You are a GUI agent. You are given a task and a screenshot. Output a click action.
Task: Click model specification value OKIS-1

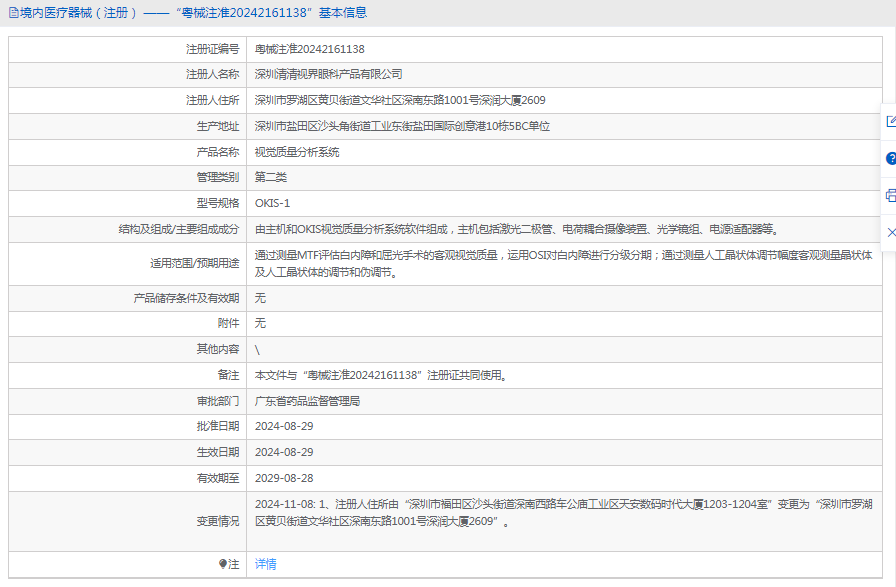tap(273, 203)
